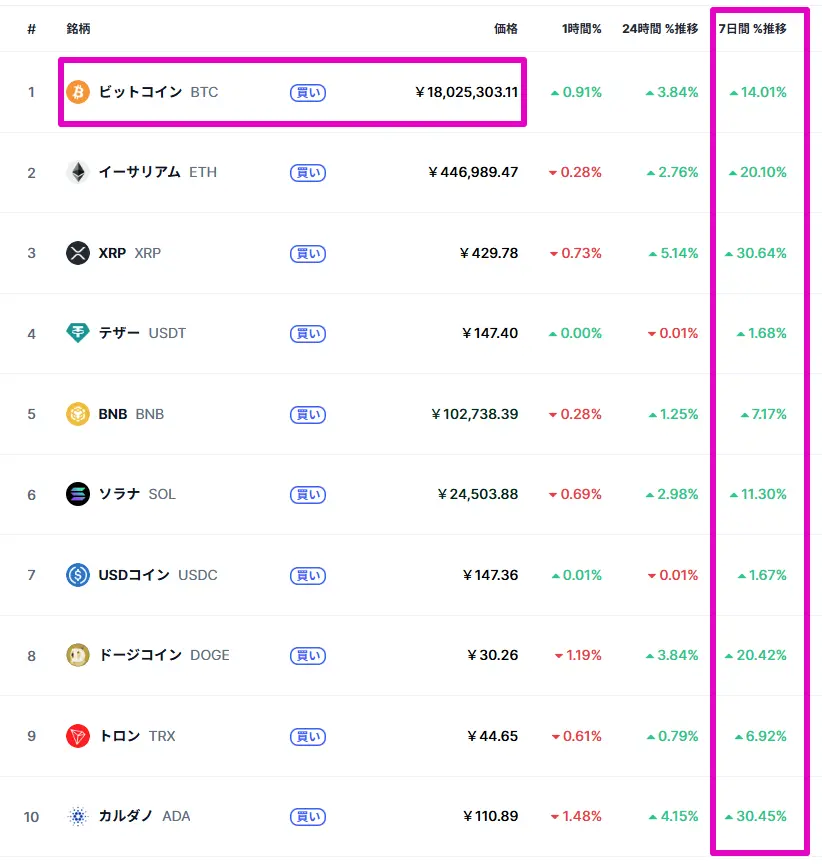
Task: Sort by the # rank column header
Action: (31, 29)
